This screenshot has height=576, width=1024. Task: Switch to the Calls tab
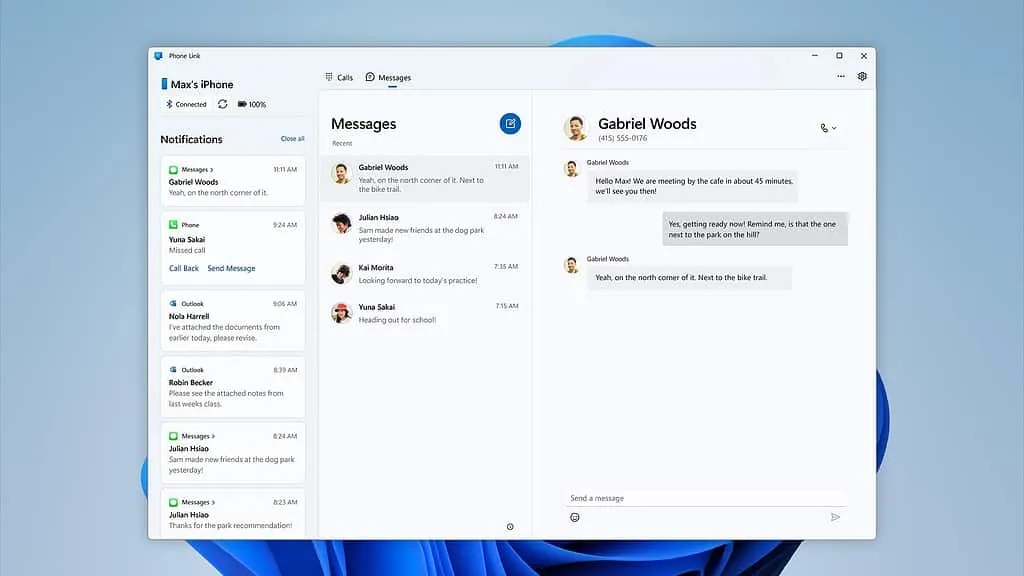[342, 76]
